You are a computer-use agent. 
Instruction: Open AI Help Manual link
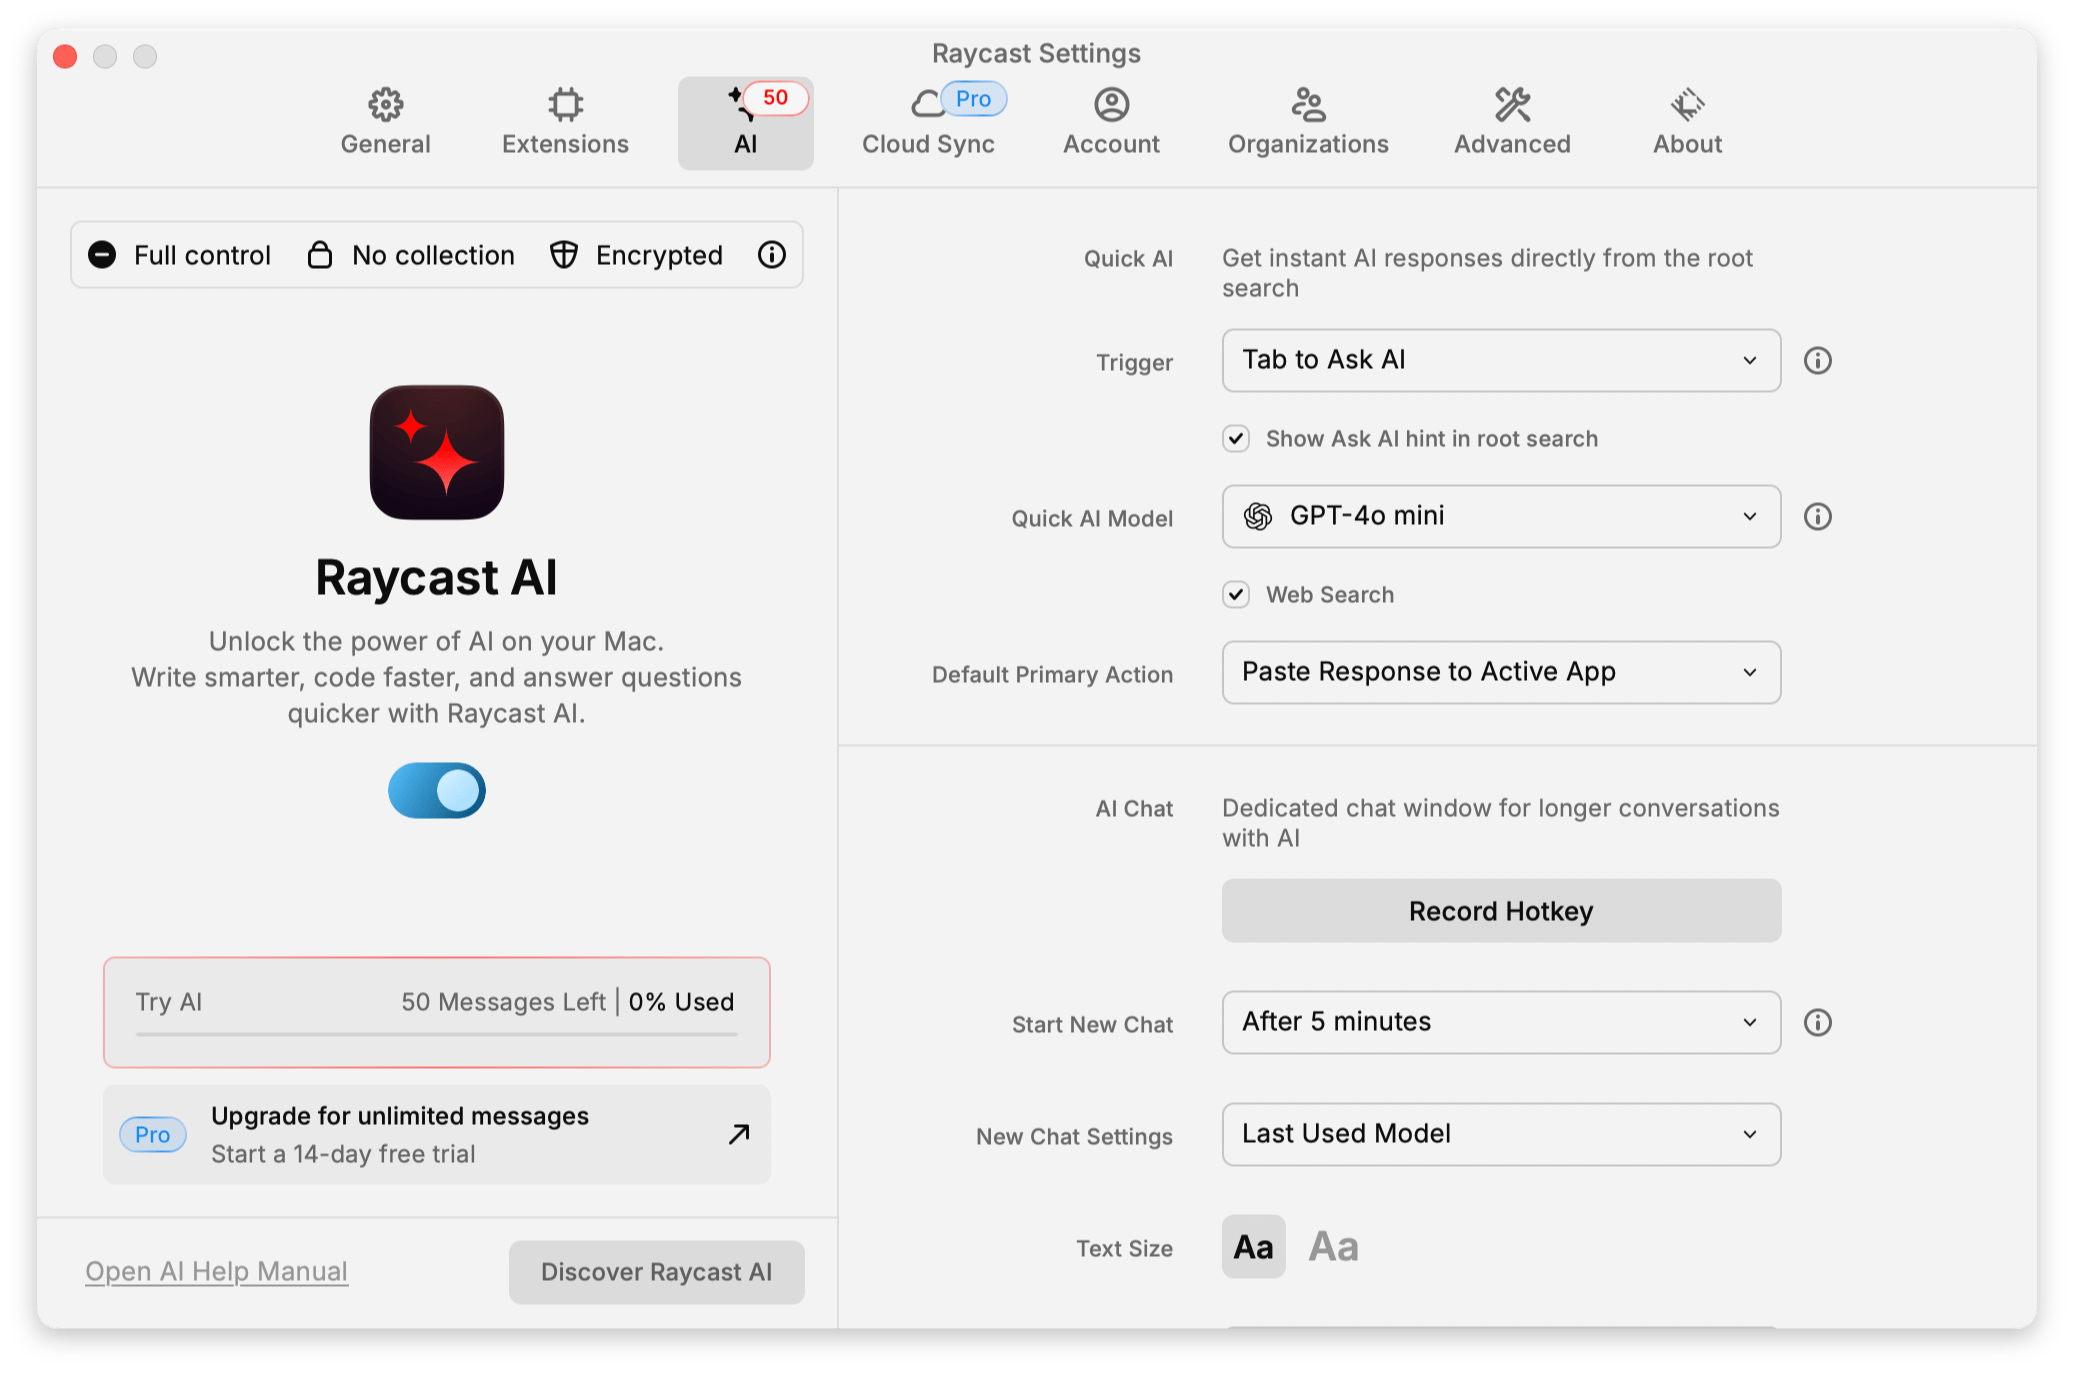point(217,1271)
